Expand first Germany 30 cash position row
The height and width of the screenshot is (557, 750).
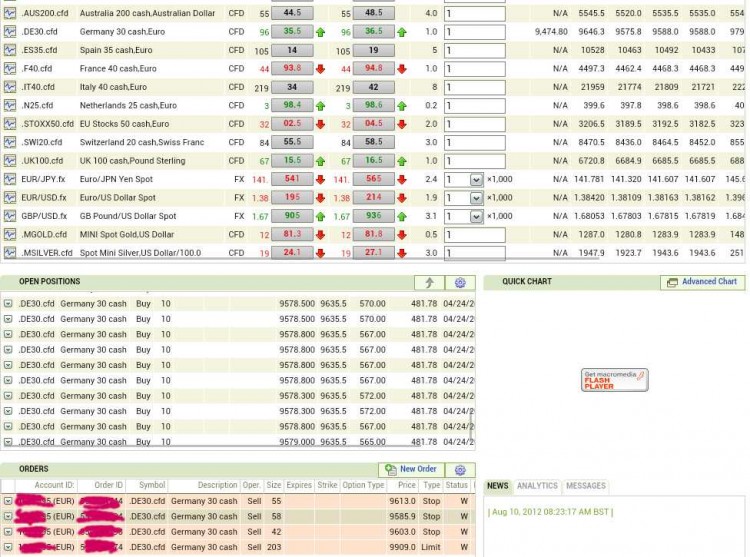(x=8, y=304)
